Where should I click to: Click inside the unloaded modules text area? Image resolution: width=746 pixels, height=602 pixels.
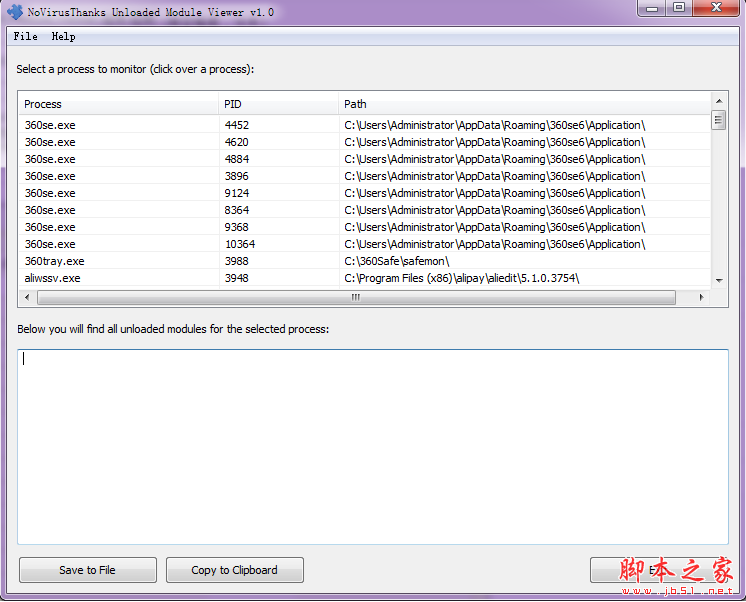tap(373, 447)
